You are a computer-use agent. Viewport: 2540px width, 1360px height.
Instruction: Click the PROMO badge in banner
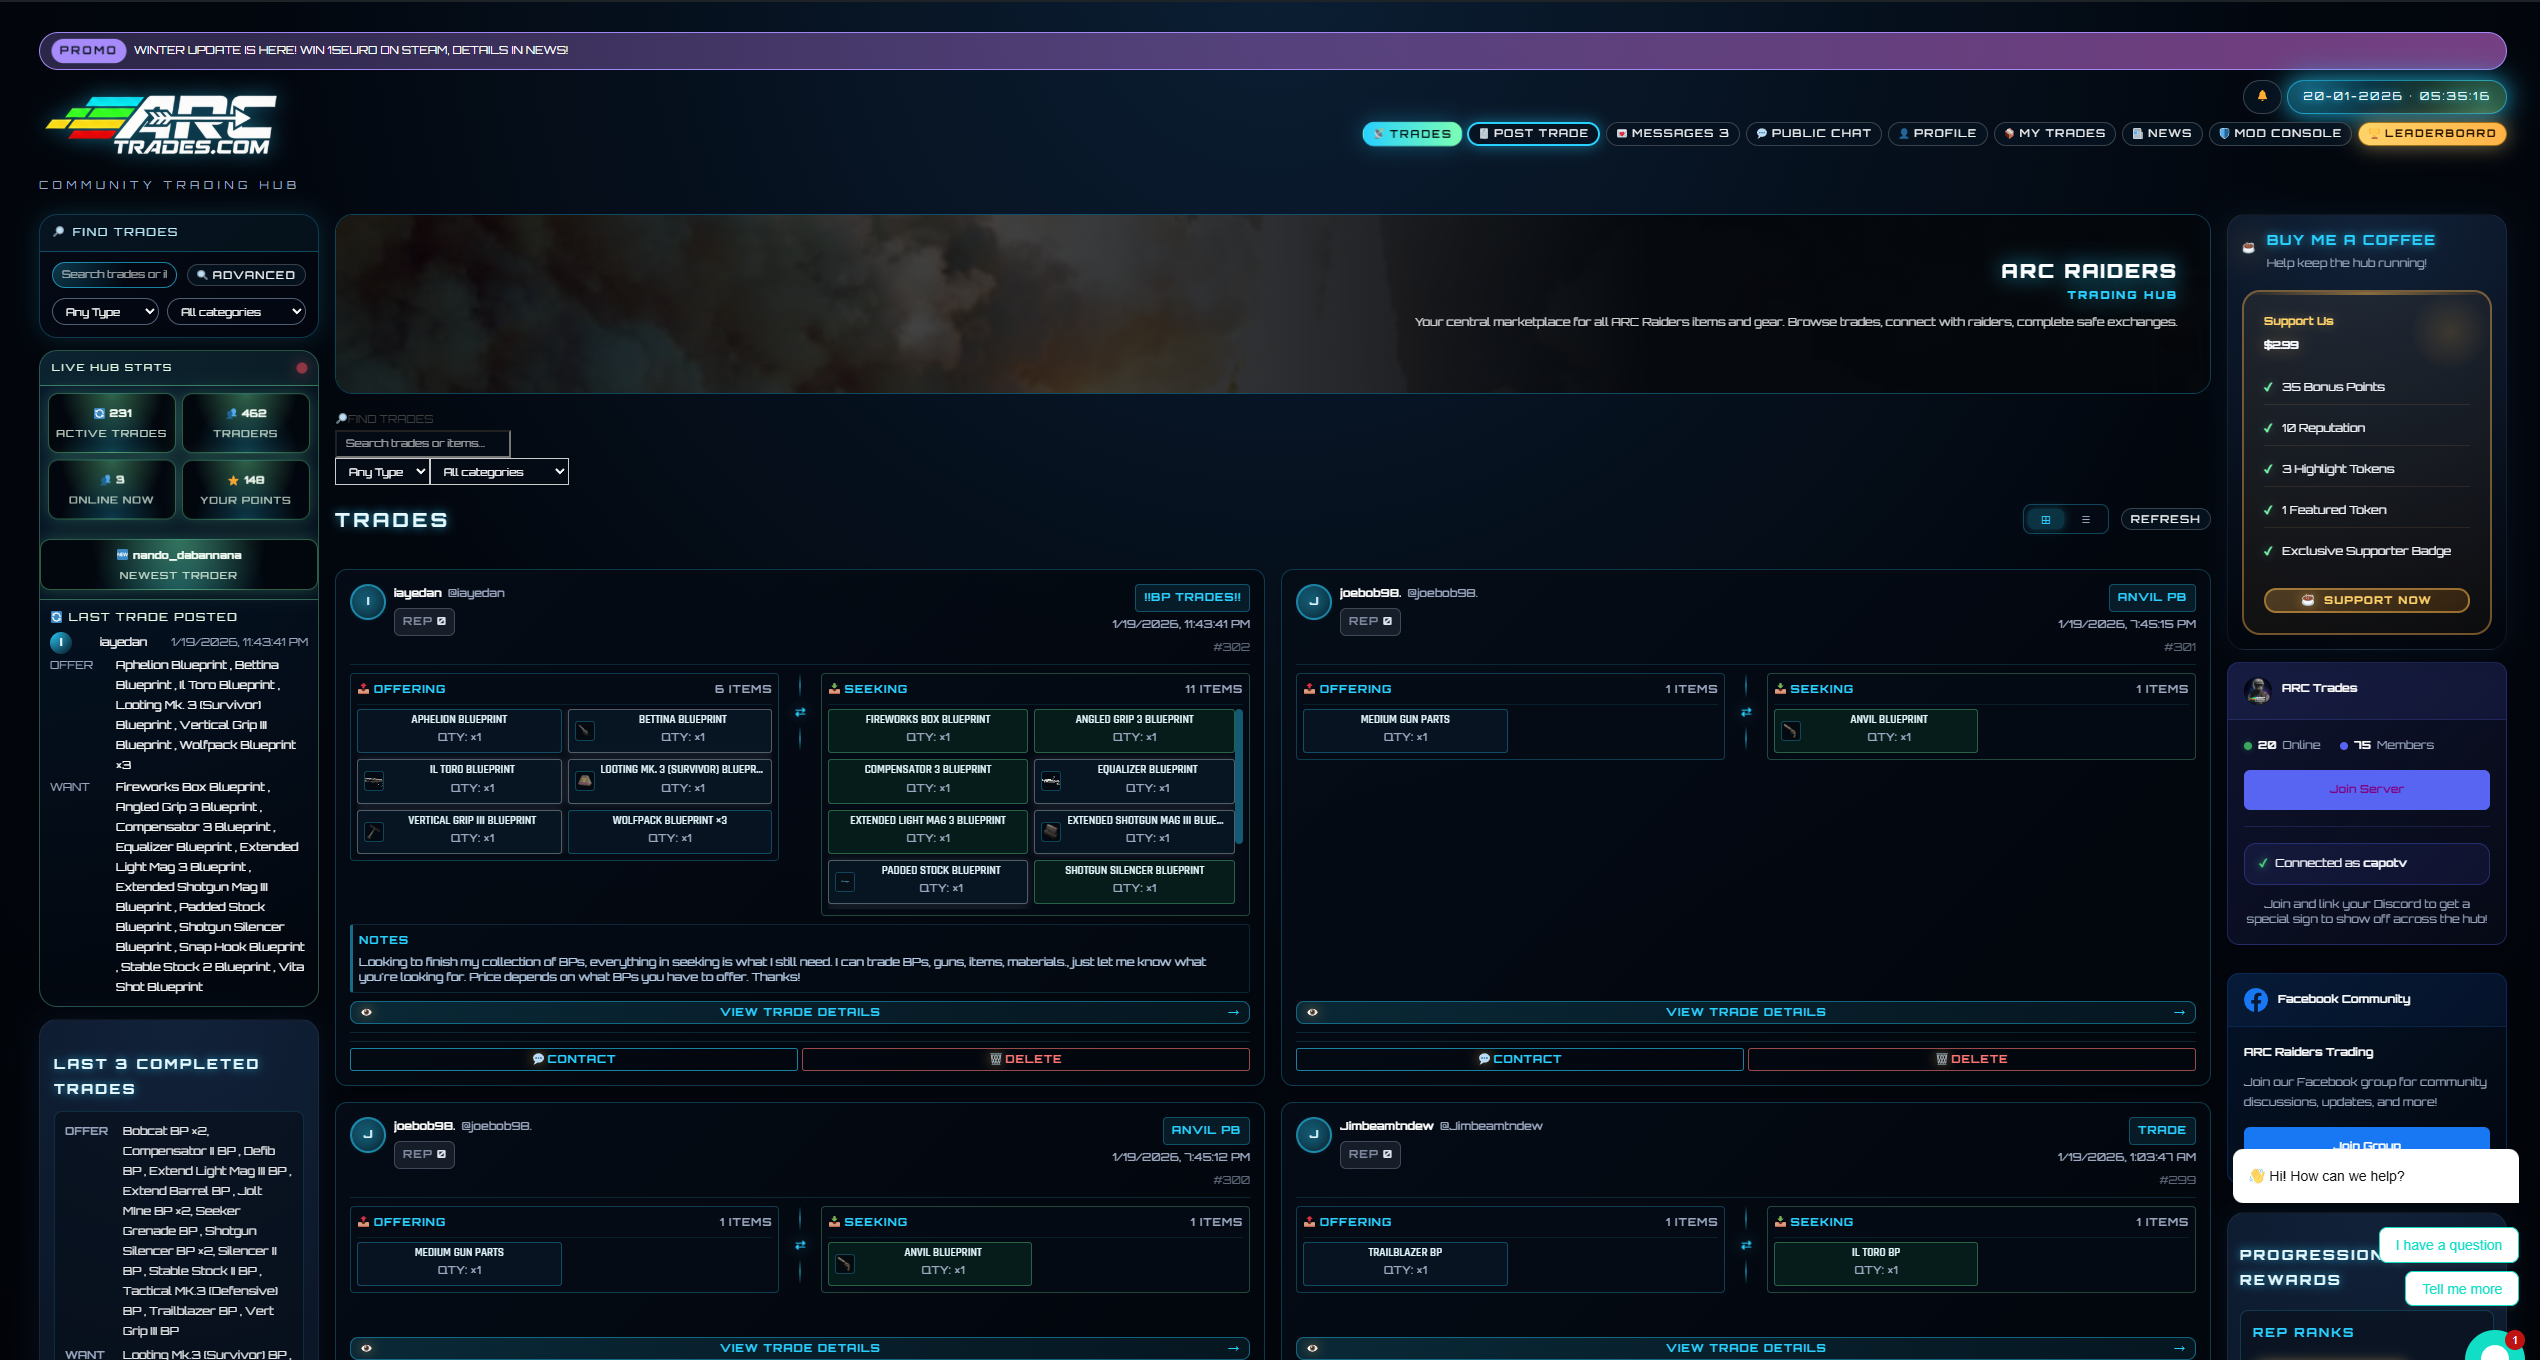88,50
